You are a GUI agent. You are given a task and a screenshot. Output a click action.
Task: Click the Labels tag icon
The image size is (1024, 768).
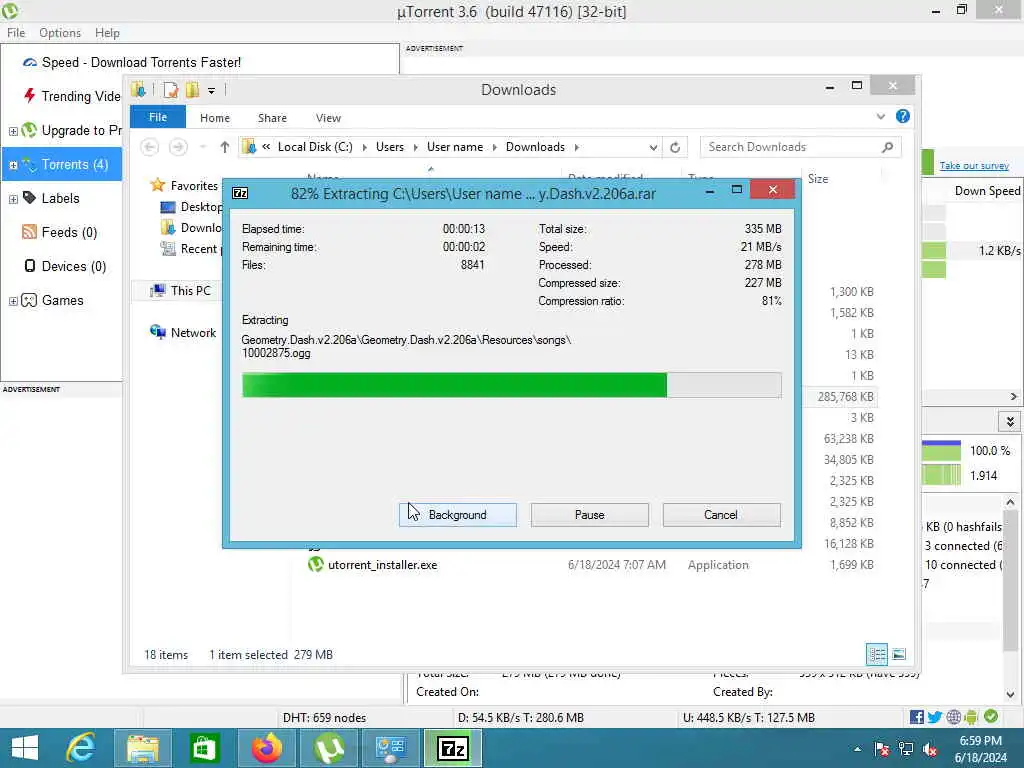tap(29, 197)
